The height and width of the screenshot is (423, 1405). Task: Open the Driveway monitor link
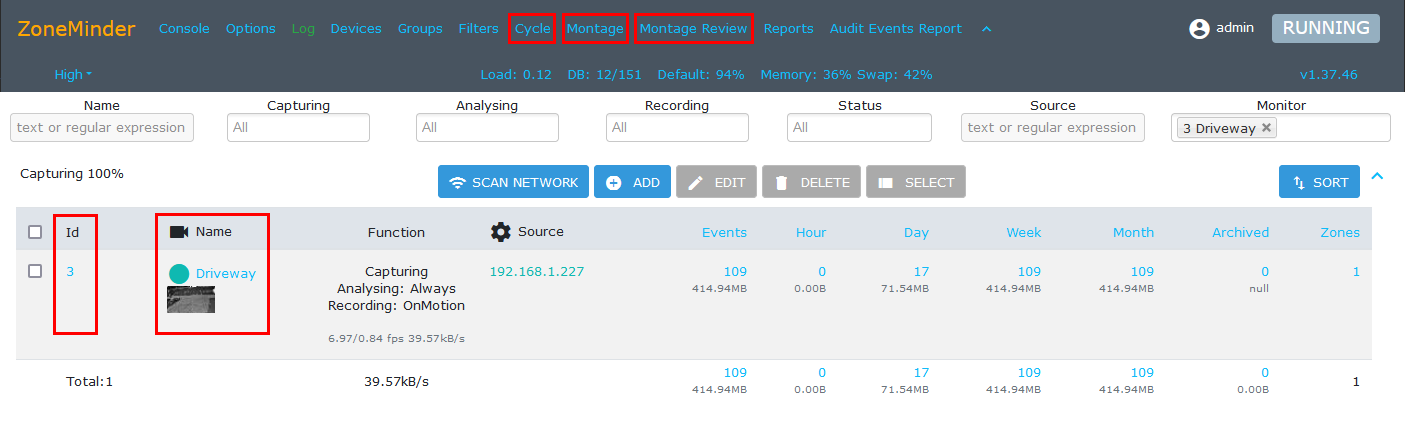[x=226, y=273]
